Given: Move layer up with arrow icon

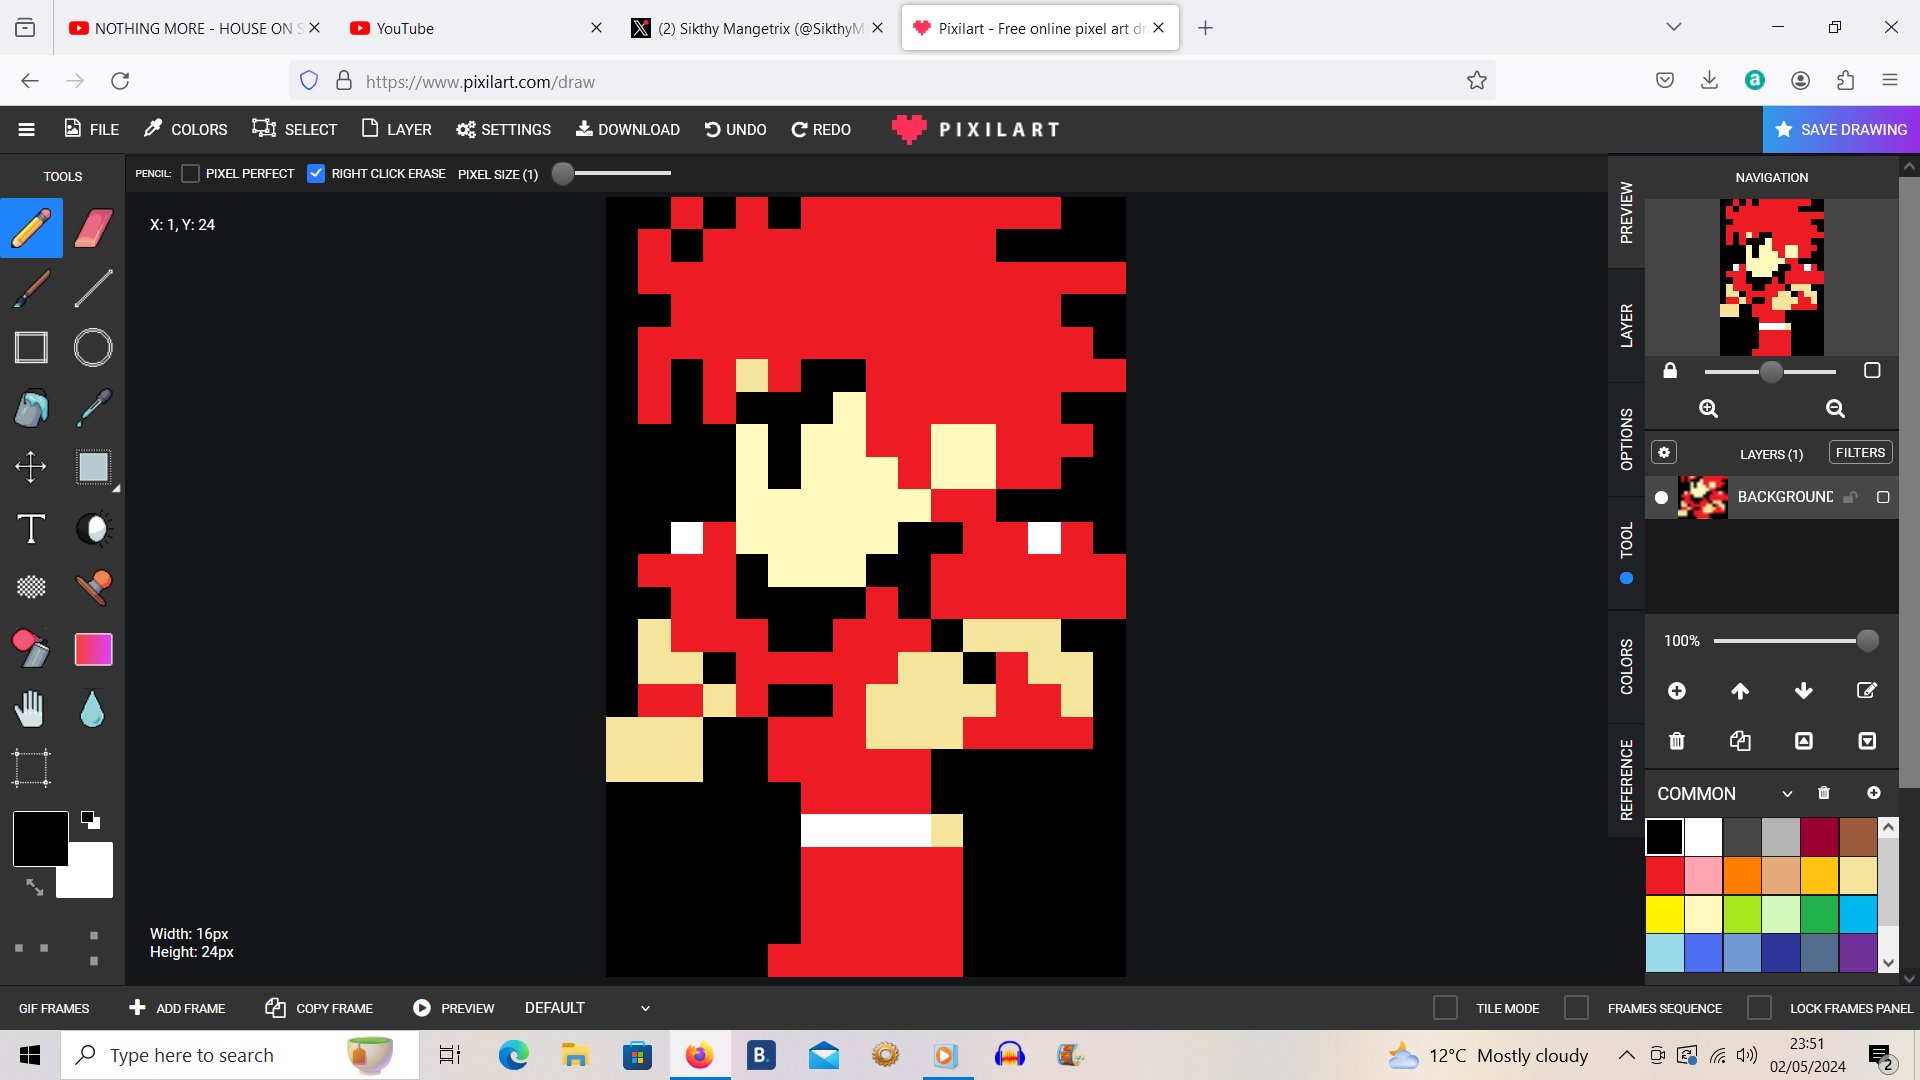Looking at the screenshot, I should coord(1740,691).
